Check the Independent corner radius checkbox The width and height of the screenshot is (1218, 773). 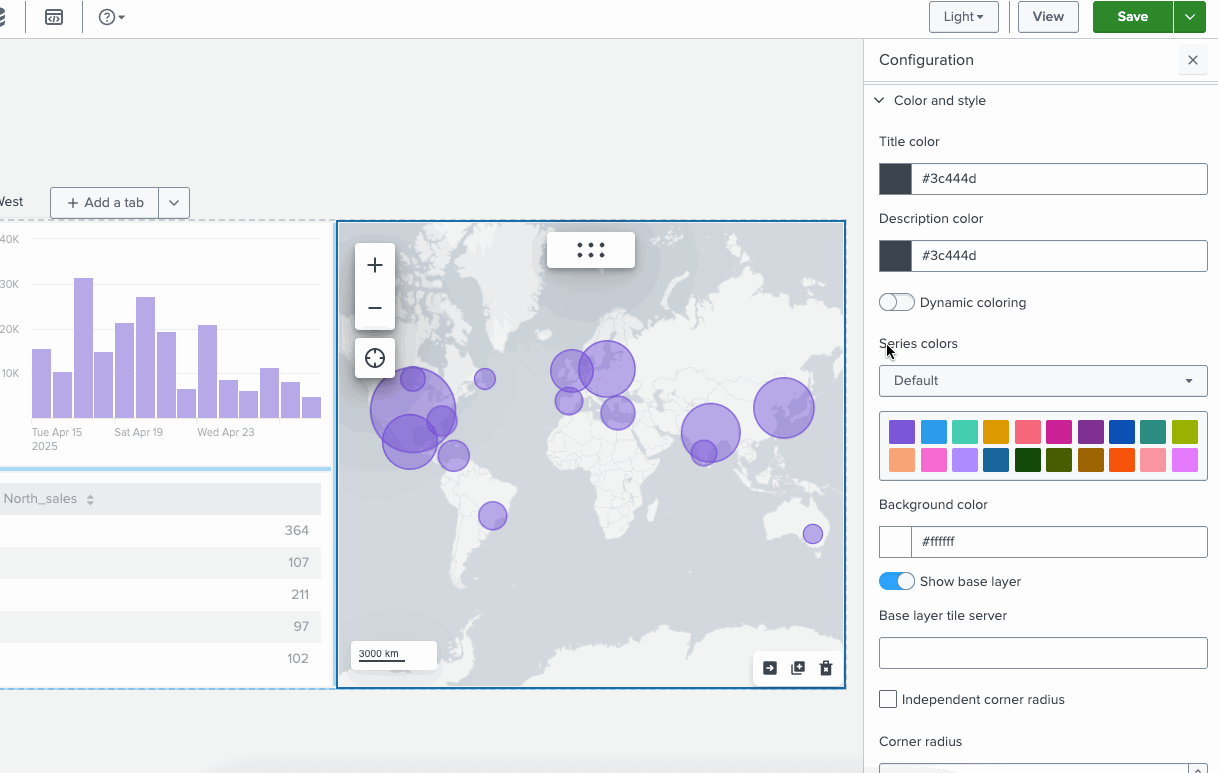pos(888,699)
